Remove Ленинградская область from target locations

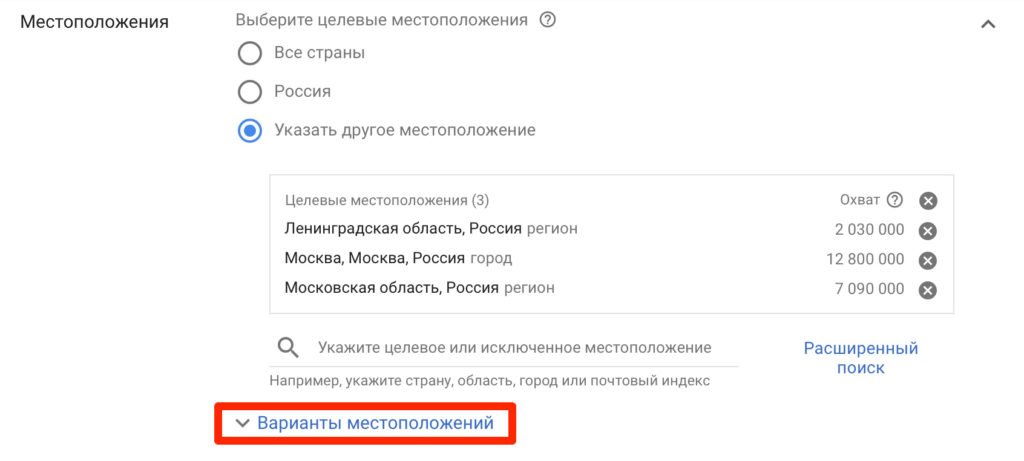pos(927,230)
